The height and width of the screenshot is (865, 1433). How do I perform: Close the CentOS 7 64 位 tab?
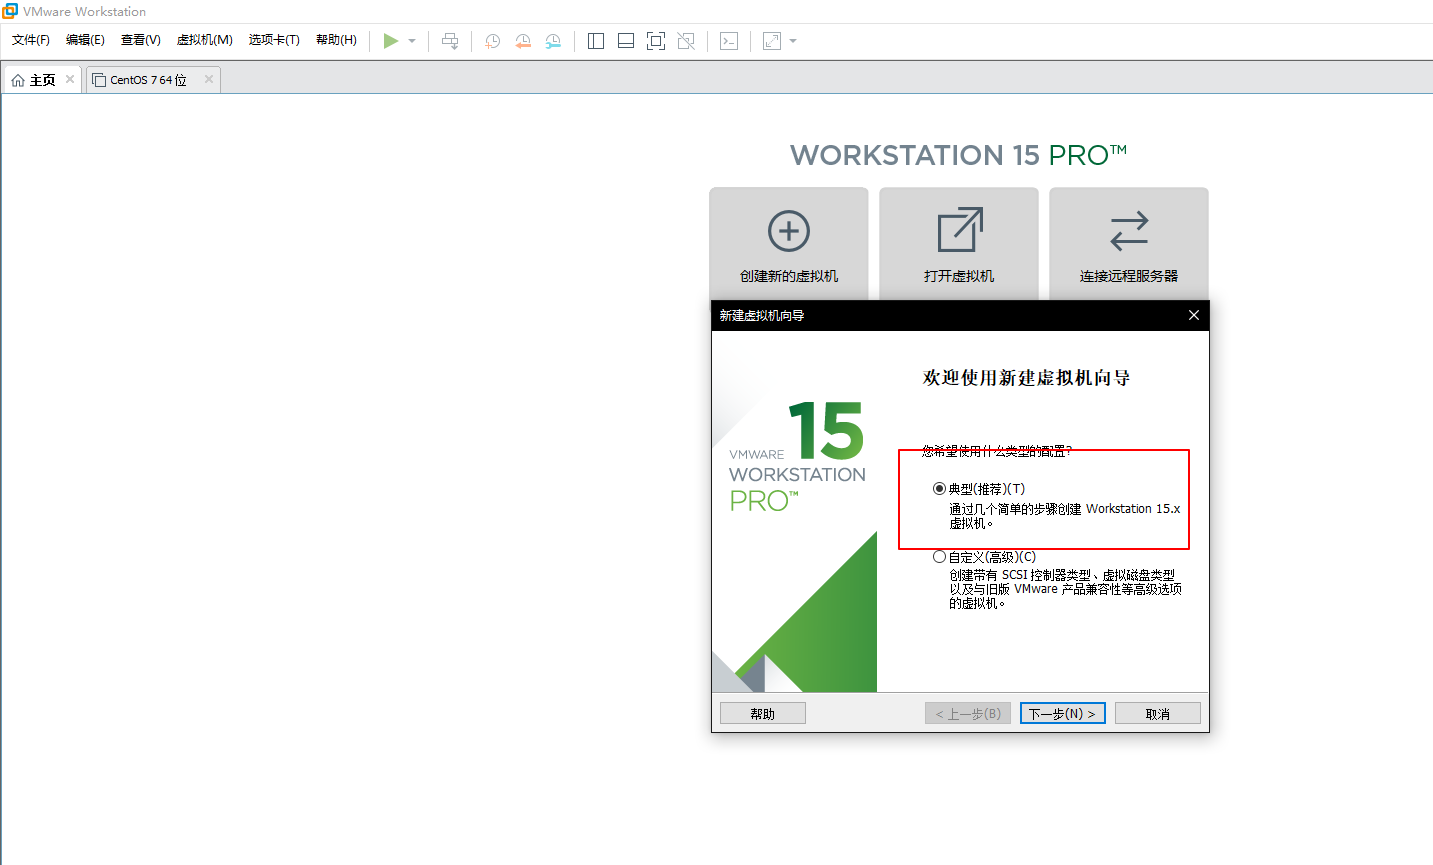coord(209,79)
